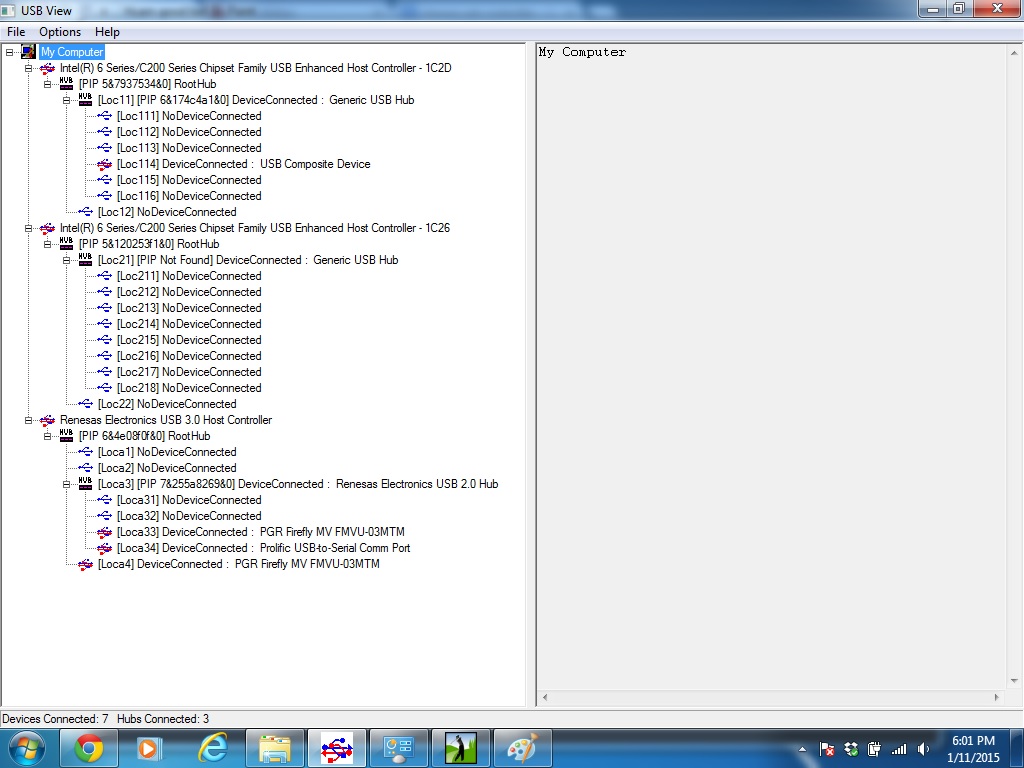Click the device icon for Loca33 PGR Firefly
The image size is (1024, 768).
click(x=104, y=532)
